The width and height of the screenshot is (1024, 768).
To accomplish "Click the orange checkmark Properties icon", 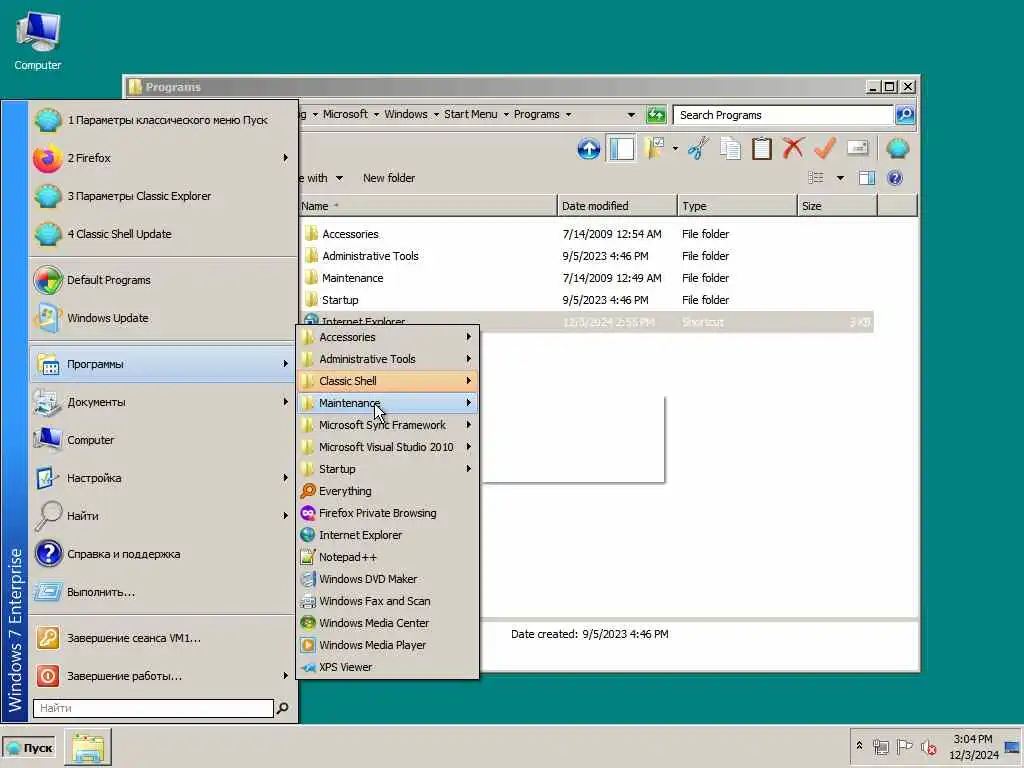I will coord(825,149).
